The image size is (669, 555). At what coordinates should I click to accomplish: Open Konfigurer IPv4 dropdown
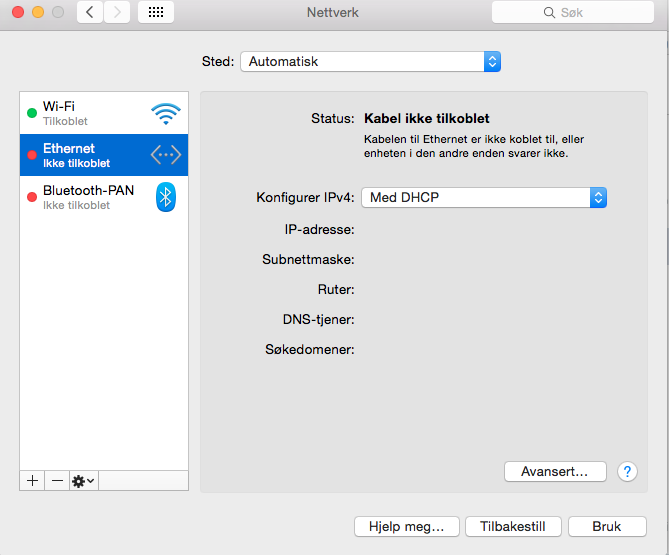(484, 198)
